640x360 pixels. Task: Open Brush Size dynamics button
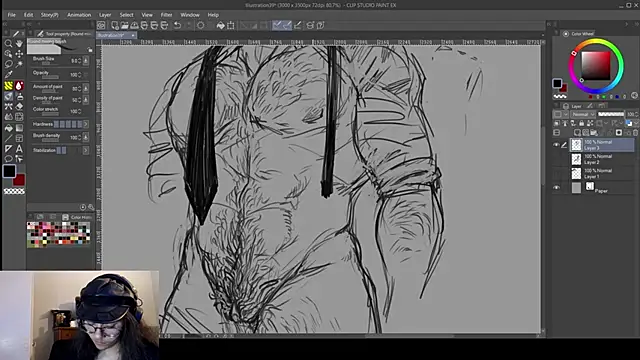point(86,60)
